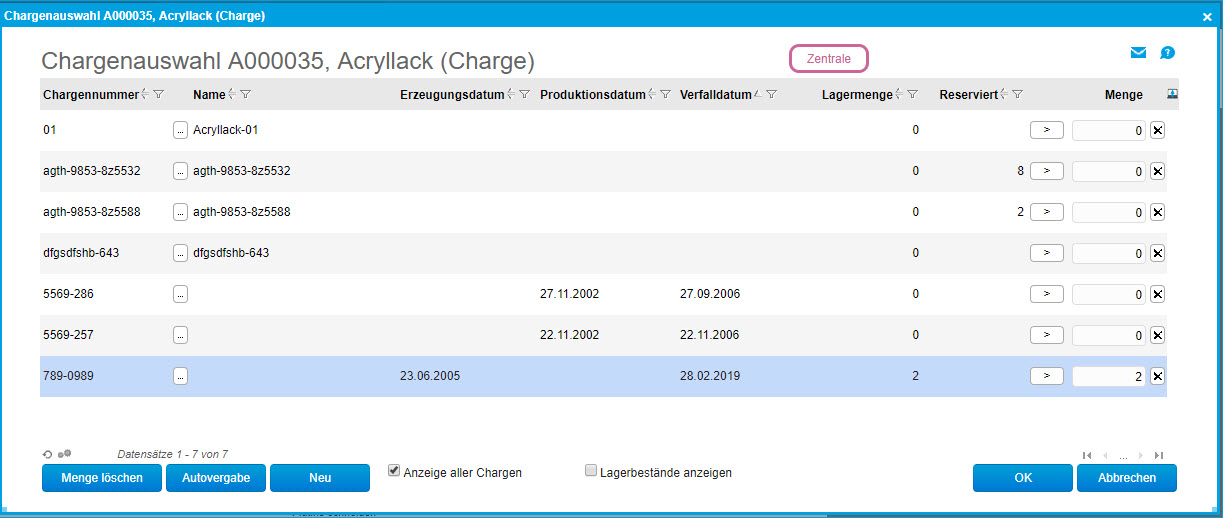Open details button for batch 5569-286
The width and height of the screenshot is (1223, 518).
pos(180,294)
